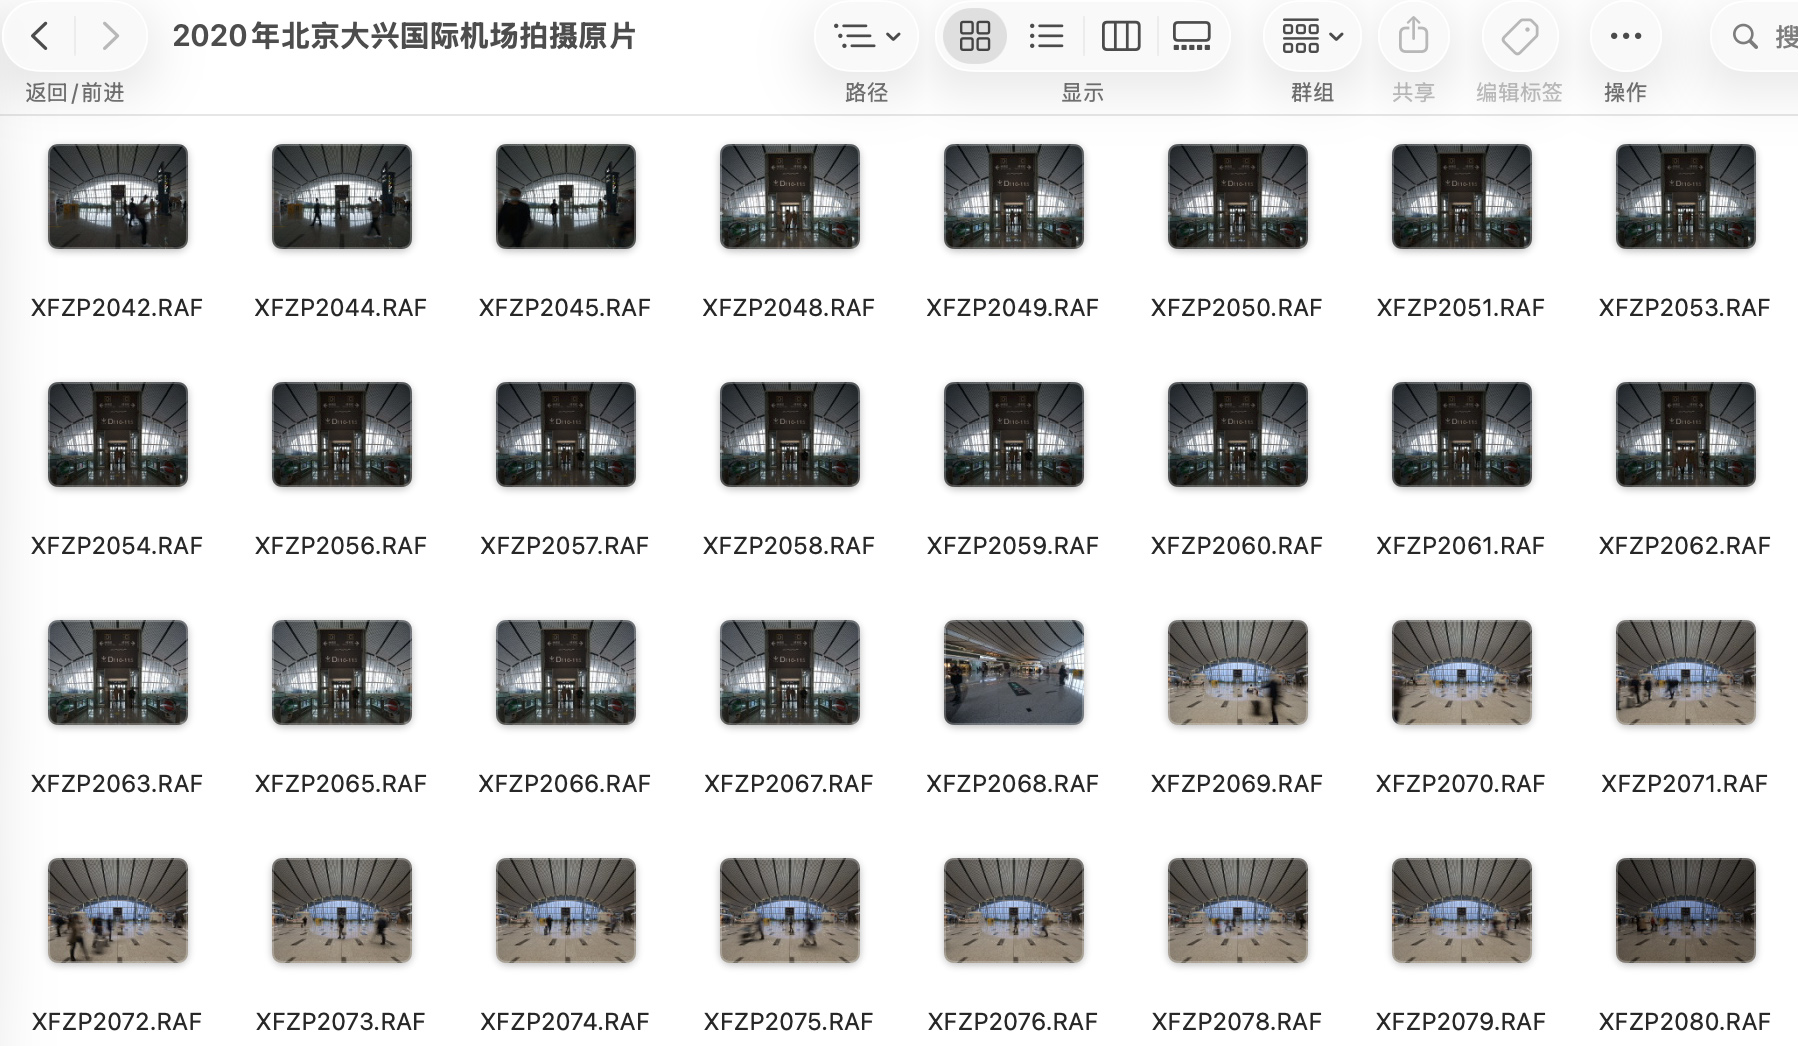Screen dimensions: 1798x1046
Task: Click the search magnifier icon
Action: click(x=1745, y=37)
